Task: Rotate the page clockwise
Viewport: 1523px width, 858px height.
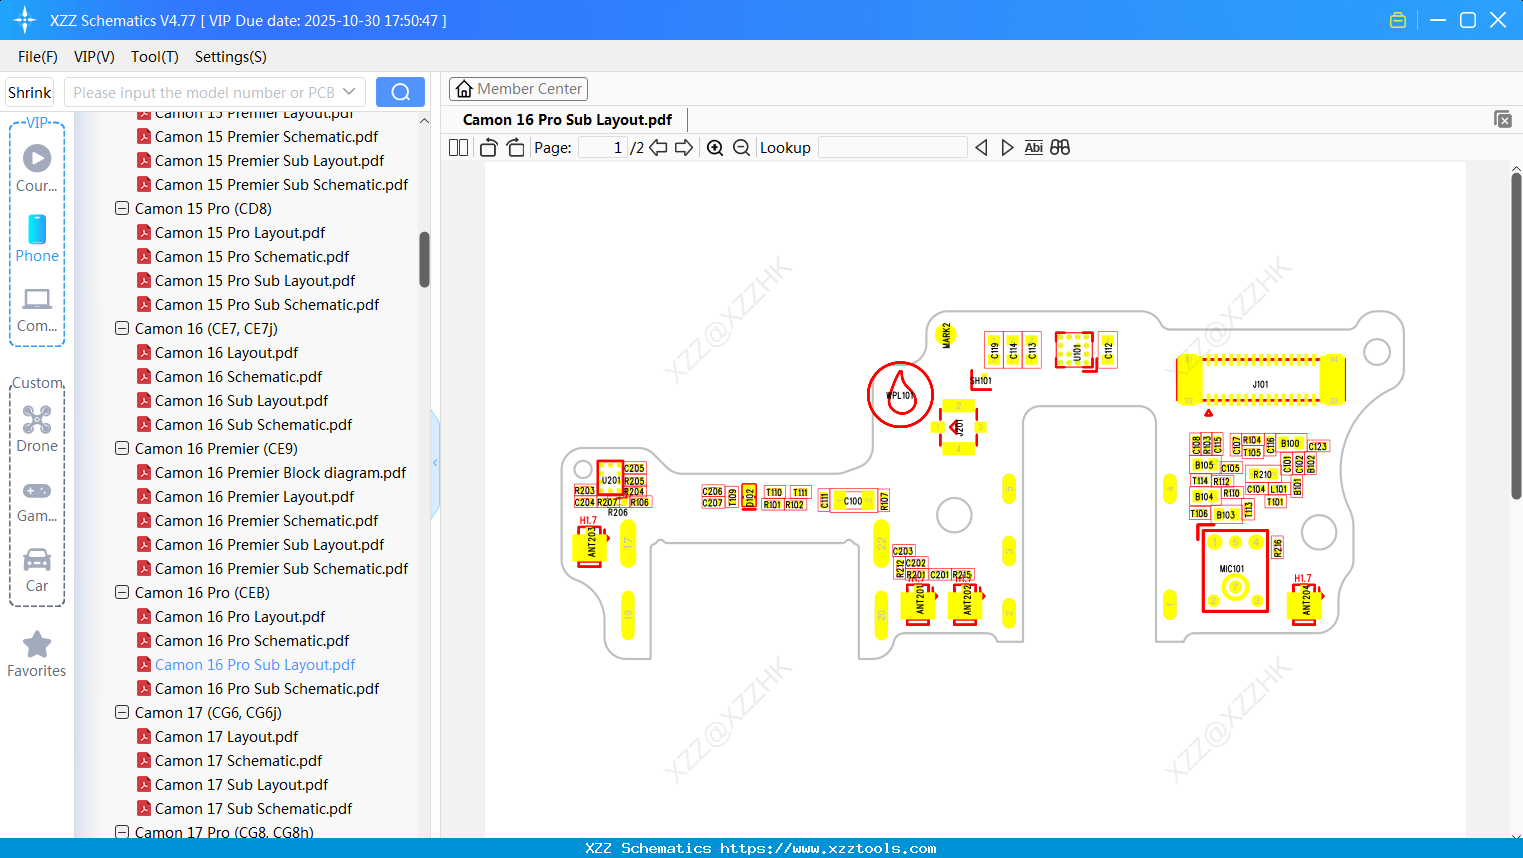Action: [x=515, y=148]
